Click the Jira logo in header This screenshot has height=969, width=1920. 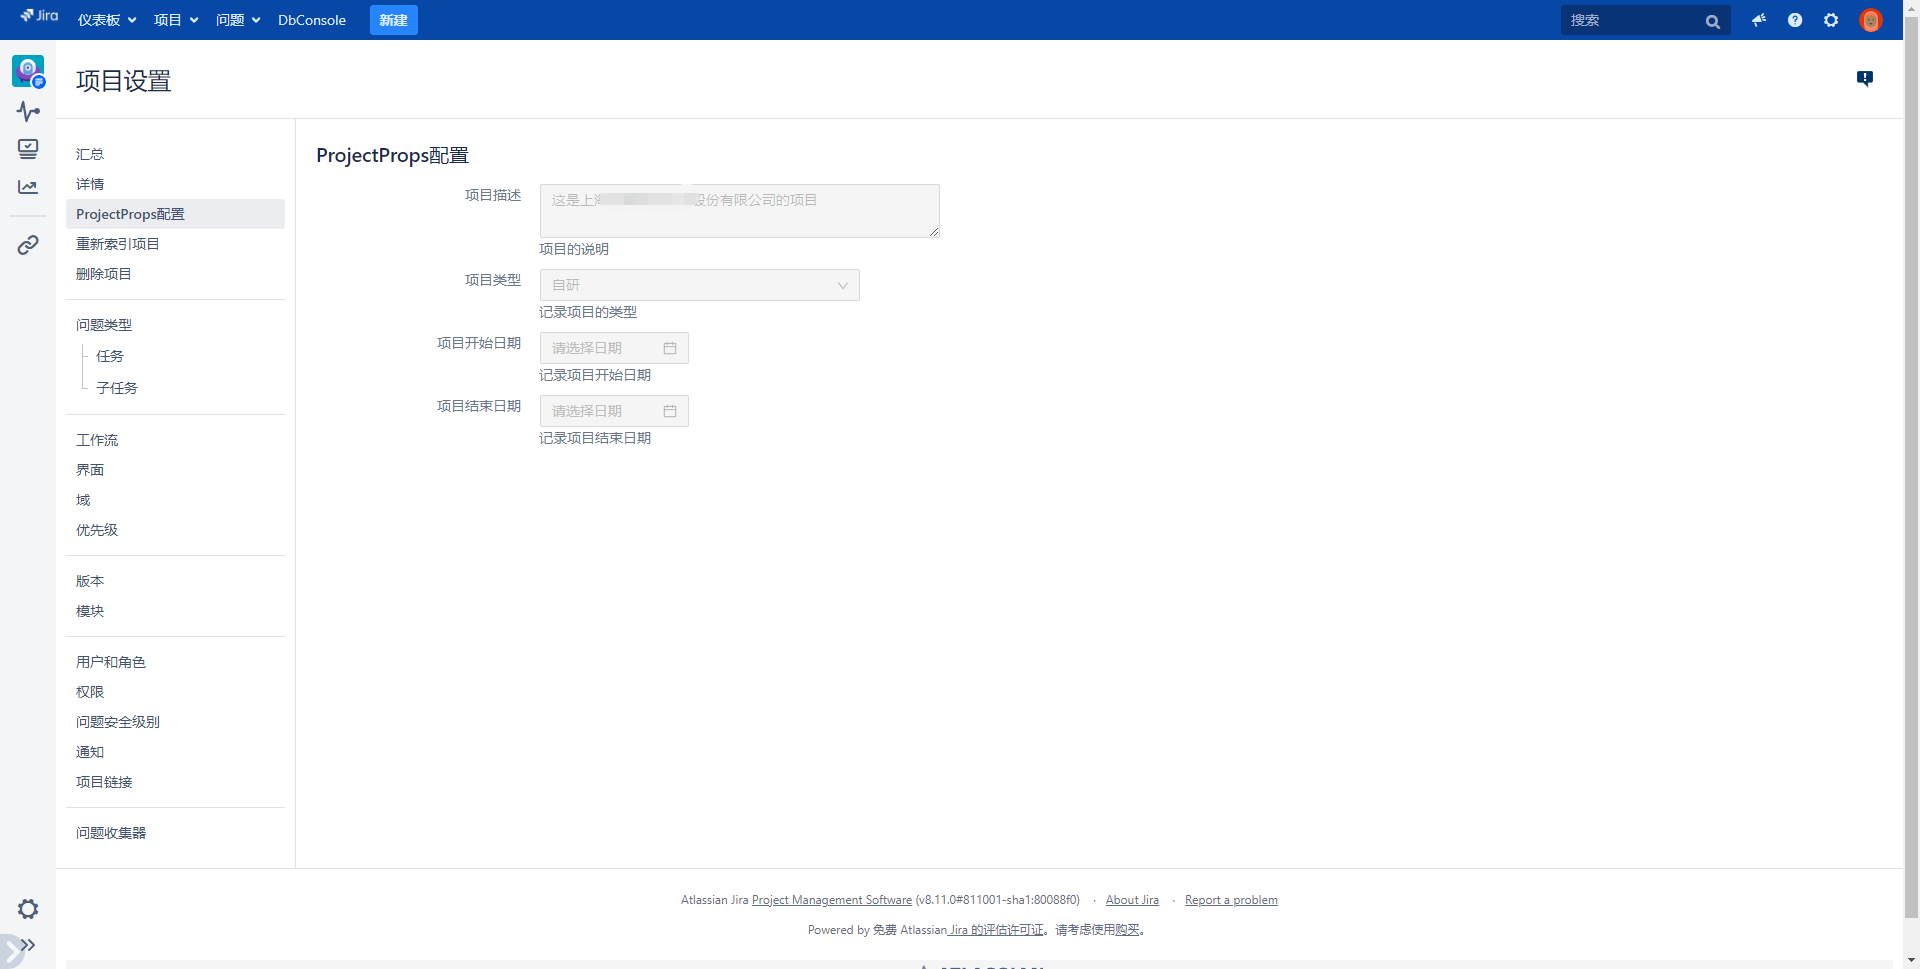tap(40, 16)
